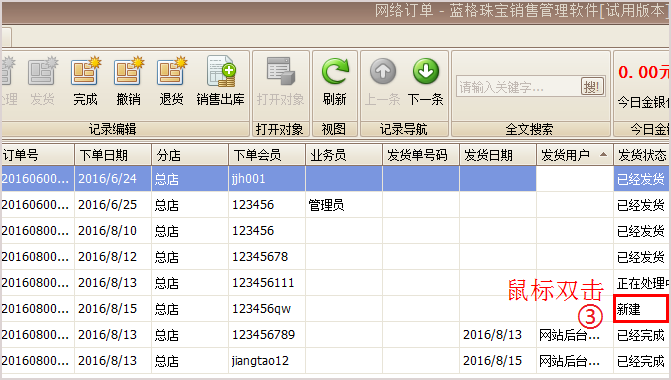671x380 pixels.
Task: Select member cell jiangtao12
Action: point(267,361)
